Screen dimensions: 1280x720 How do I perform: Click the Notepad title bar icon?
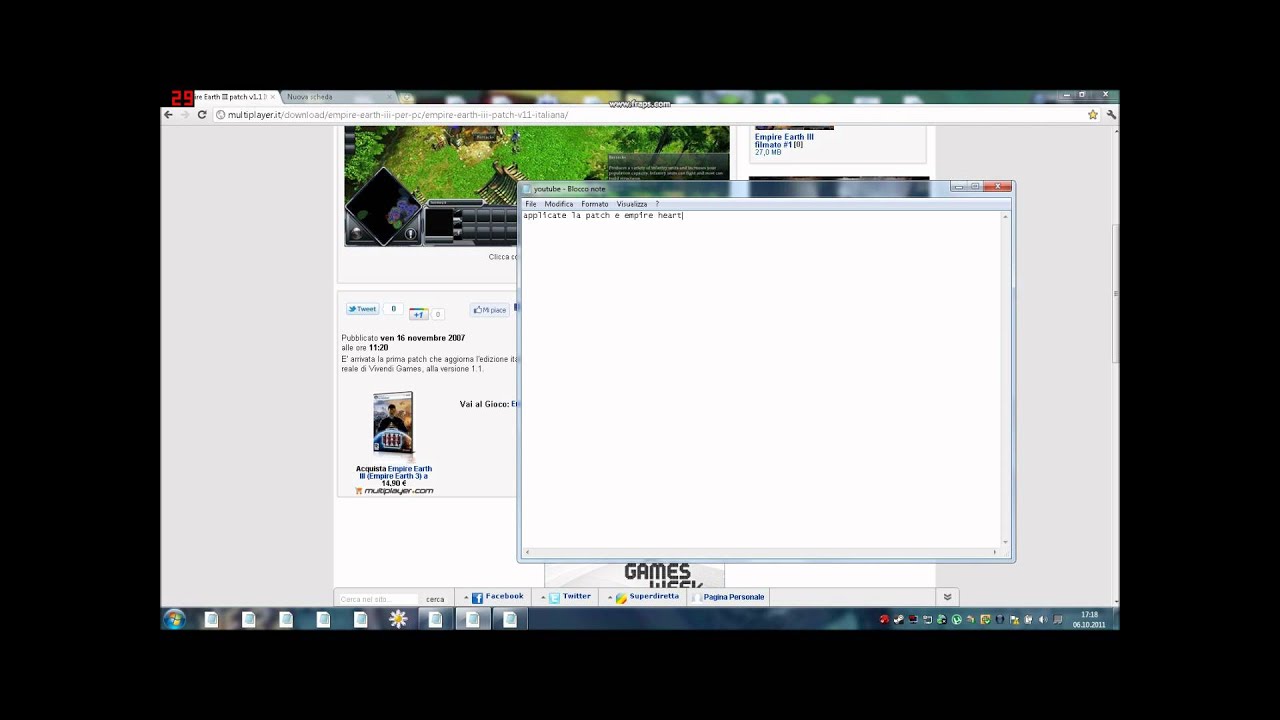click(526, 189)
